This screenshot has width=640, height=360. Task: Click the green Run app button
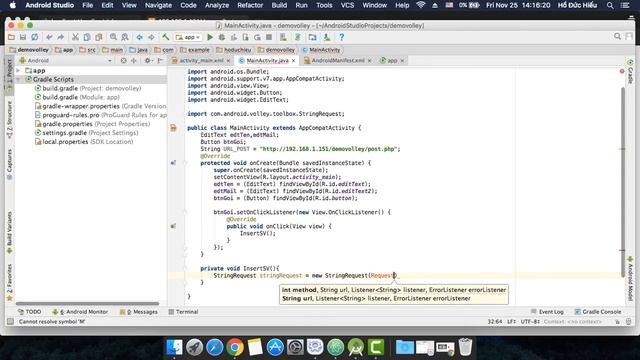coord(210,37)
